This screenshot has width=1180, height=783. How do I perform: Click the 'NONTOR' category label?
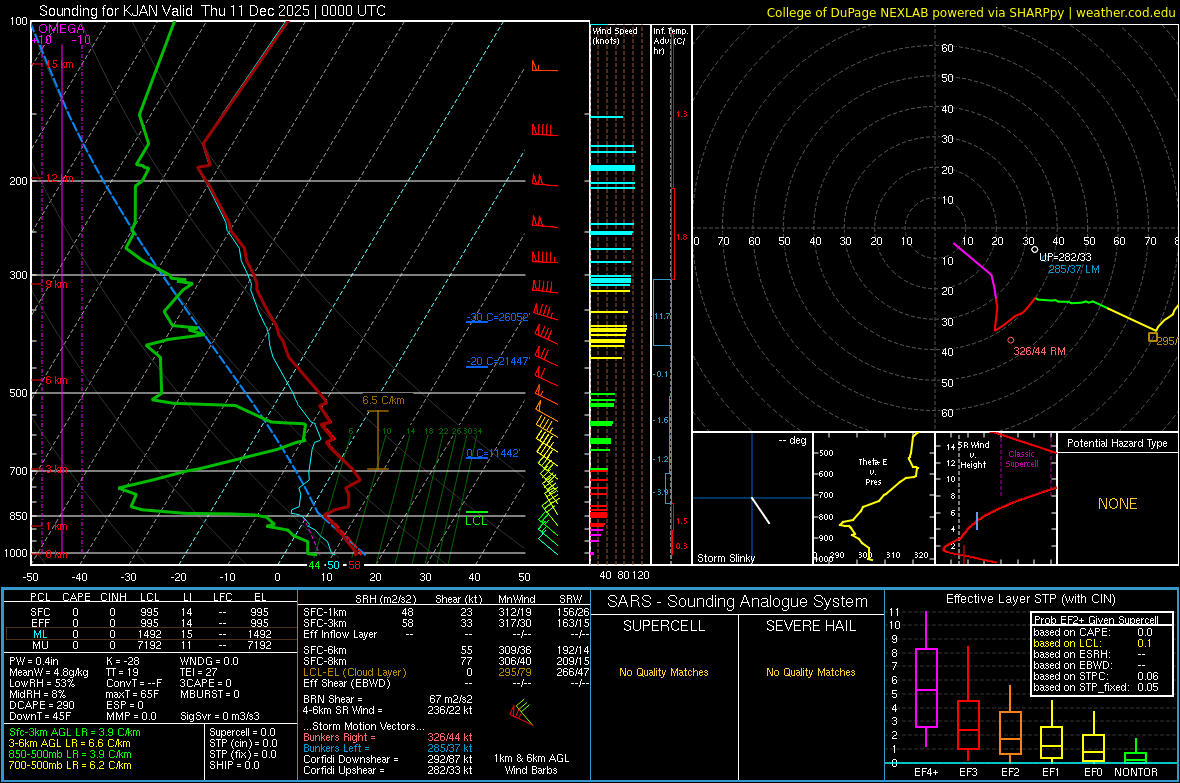1136,772
